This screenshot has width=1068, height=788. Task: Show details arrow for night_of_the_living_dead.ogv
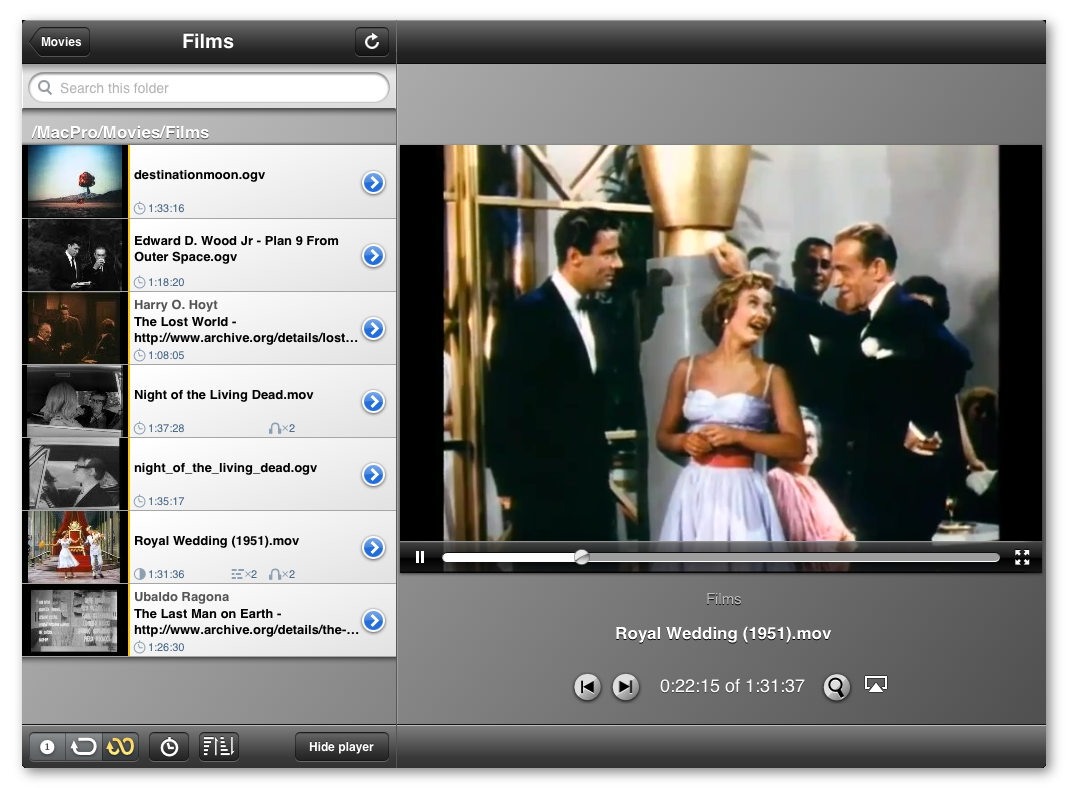coord(373,474)
